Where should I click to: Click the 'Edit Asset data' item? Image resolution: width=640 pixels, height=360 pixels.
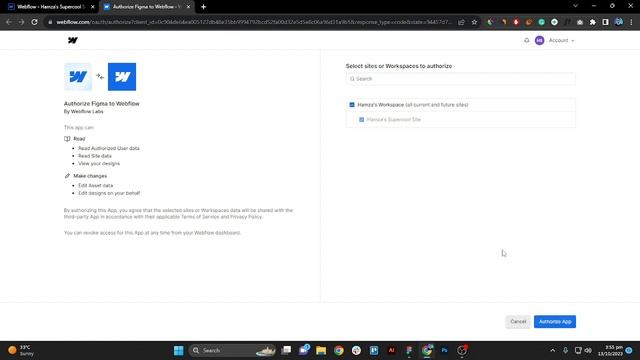pos(96,185)
